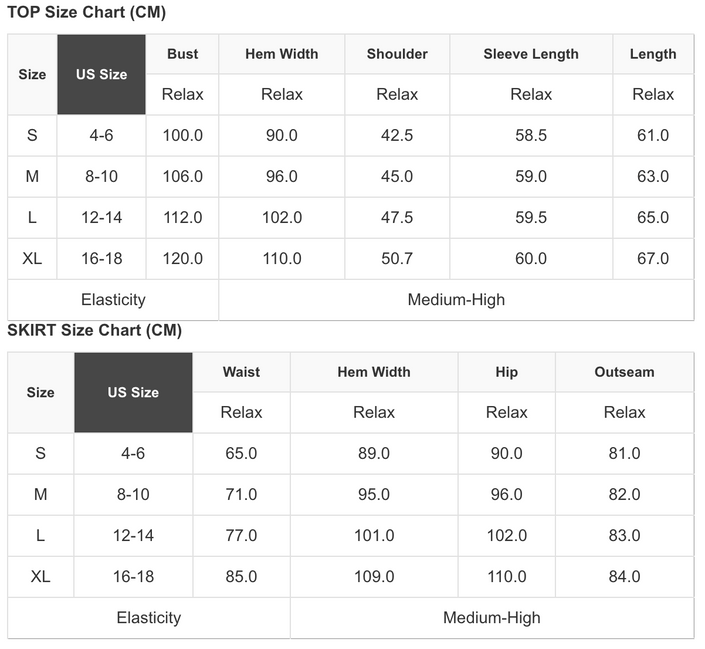Click the Outseam column header

624,372
